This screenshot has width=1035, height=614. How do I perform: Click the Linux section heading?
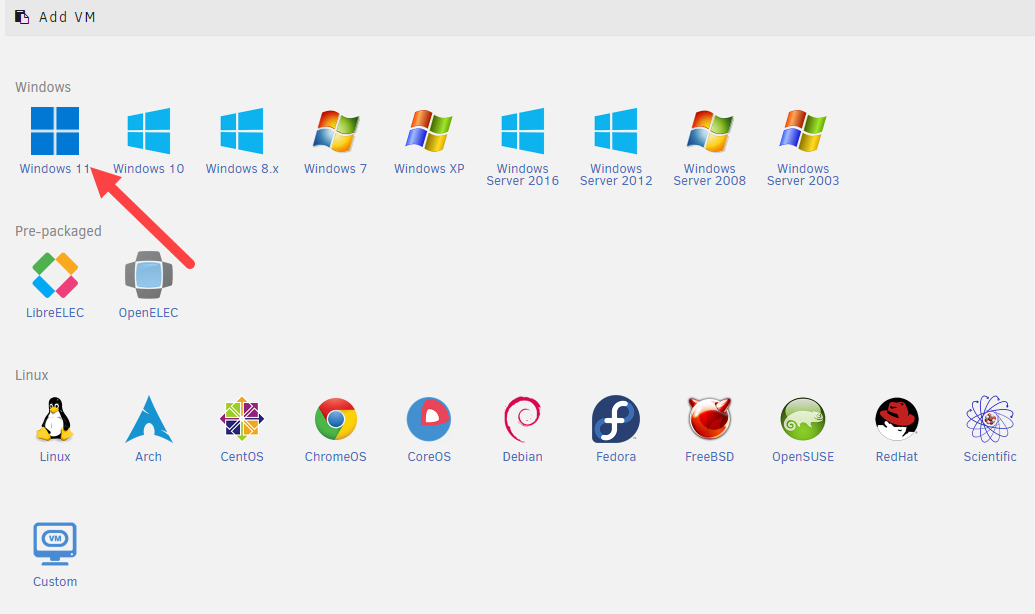(x=32, y=375)
